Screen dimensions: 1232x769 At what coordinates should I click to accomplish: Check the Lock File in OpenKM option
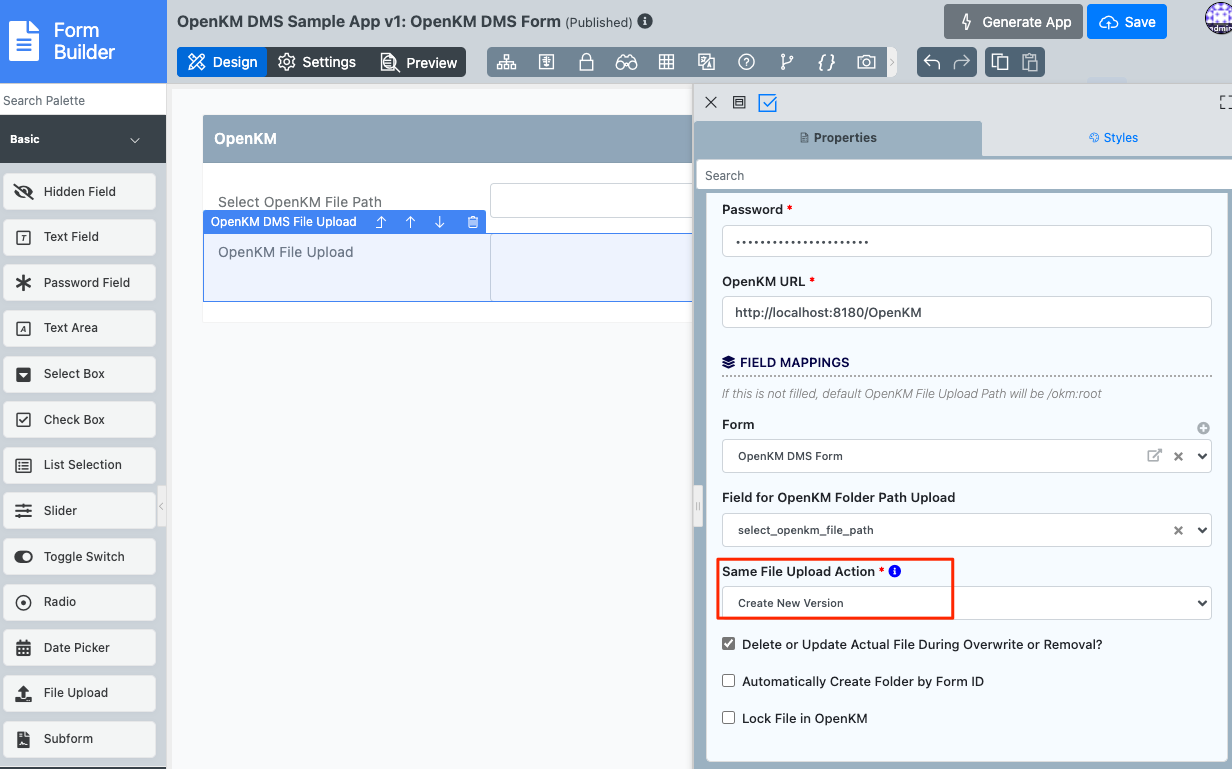tap(729, 718)
